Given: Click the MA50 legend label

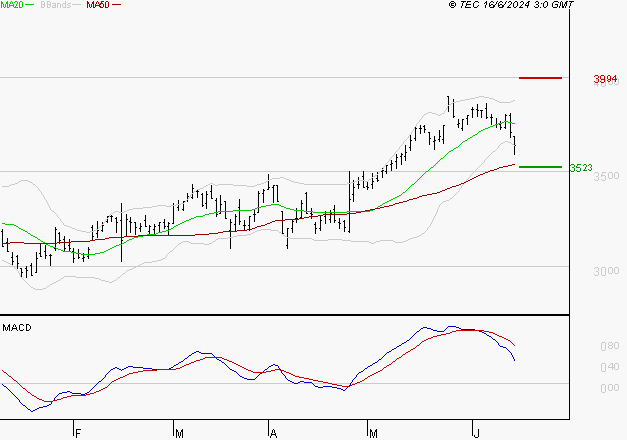Looking at the screenshot, I should 98,5.
